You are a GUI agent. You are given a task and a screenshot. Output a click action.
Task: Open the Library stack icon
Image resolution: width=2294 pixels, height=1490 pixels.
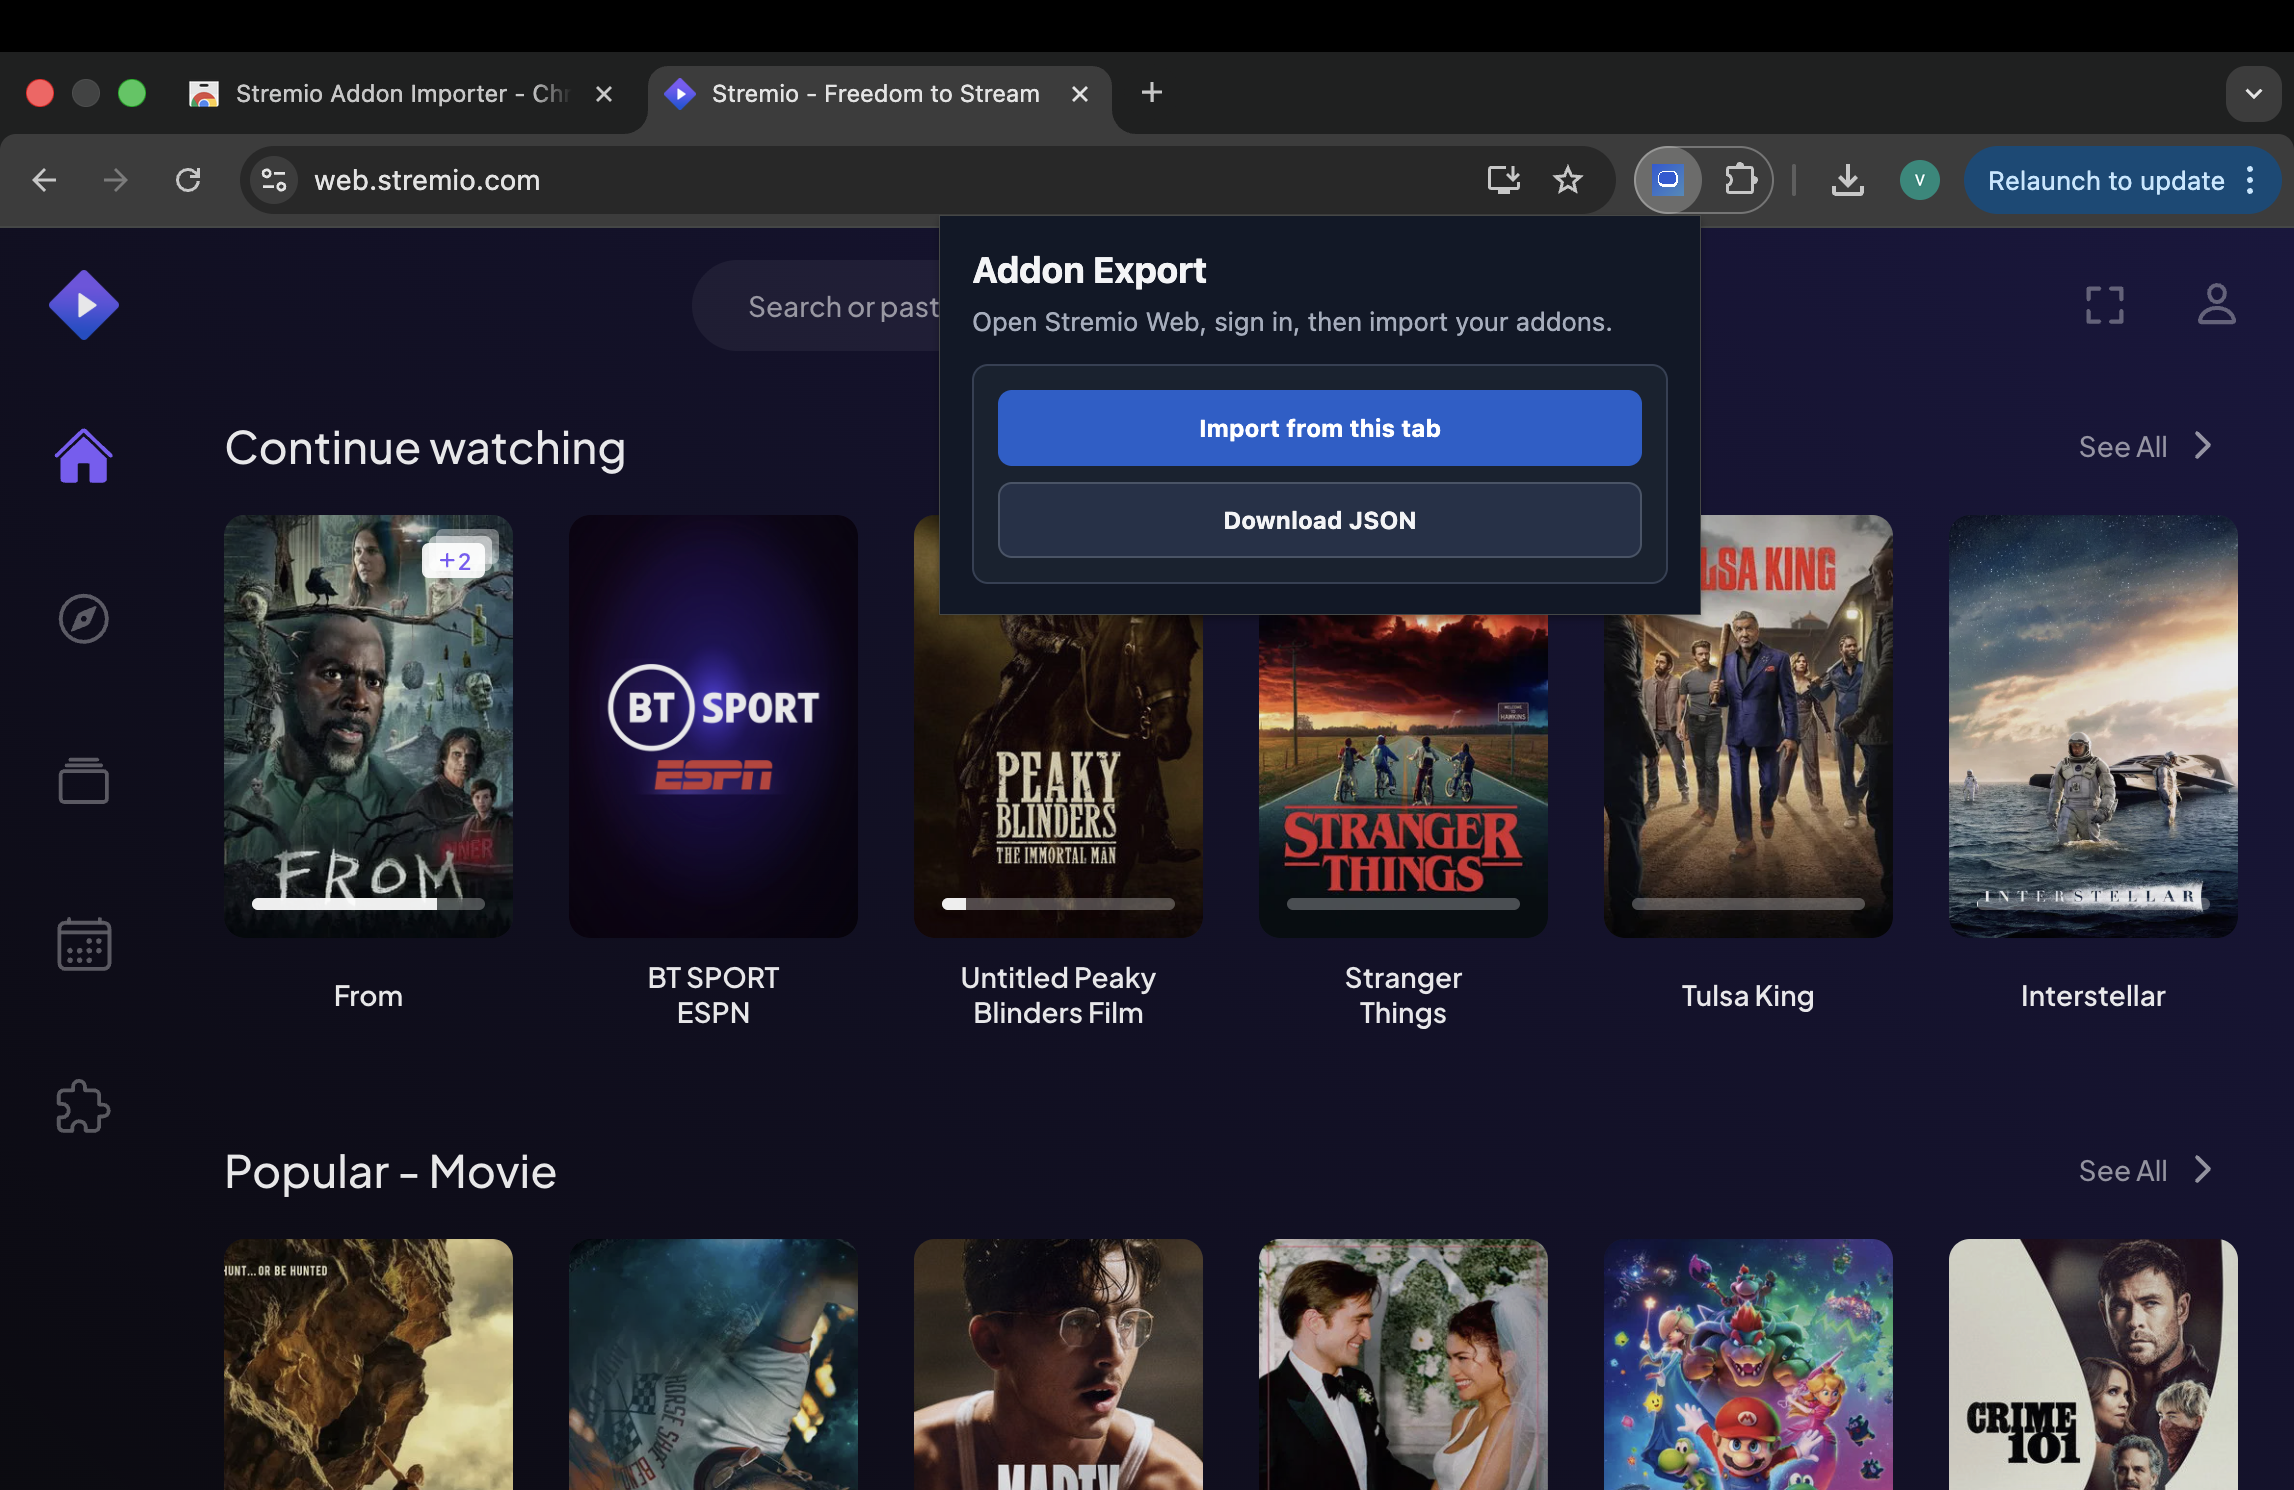tap(84, 781)
